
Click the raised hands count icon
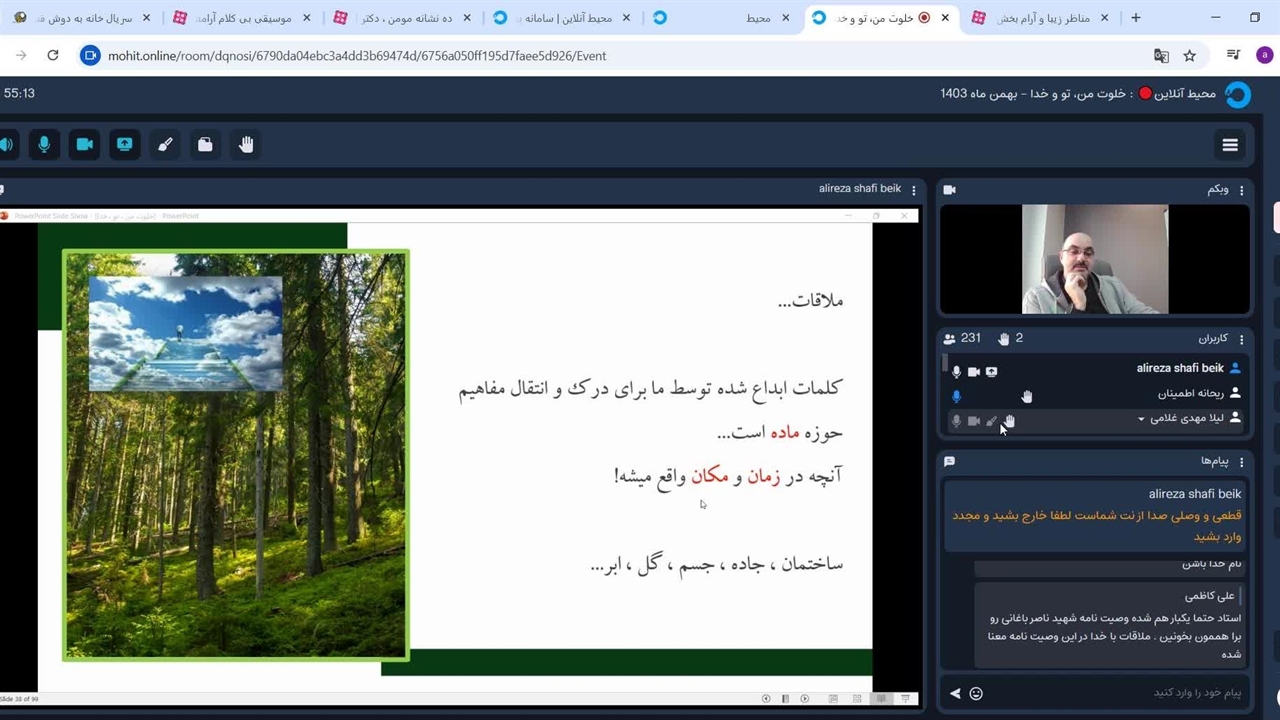coord(1004,339)
